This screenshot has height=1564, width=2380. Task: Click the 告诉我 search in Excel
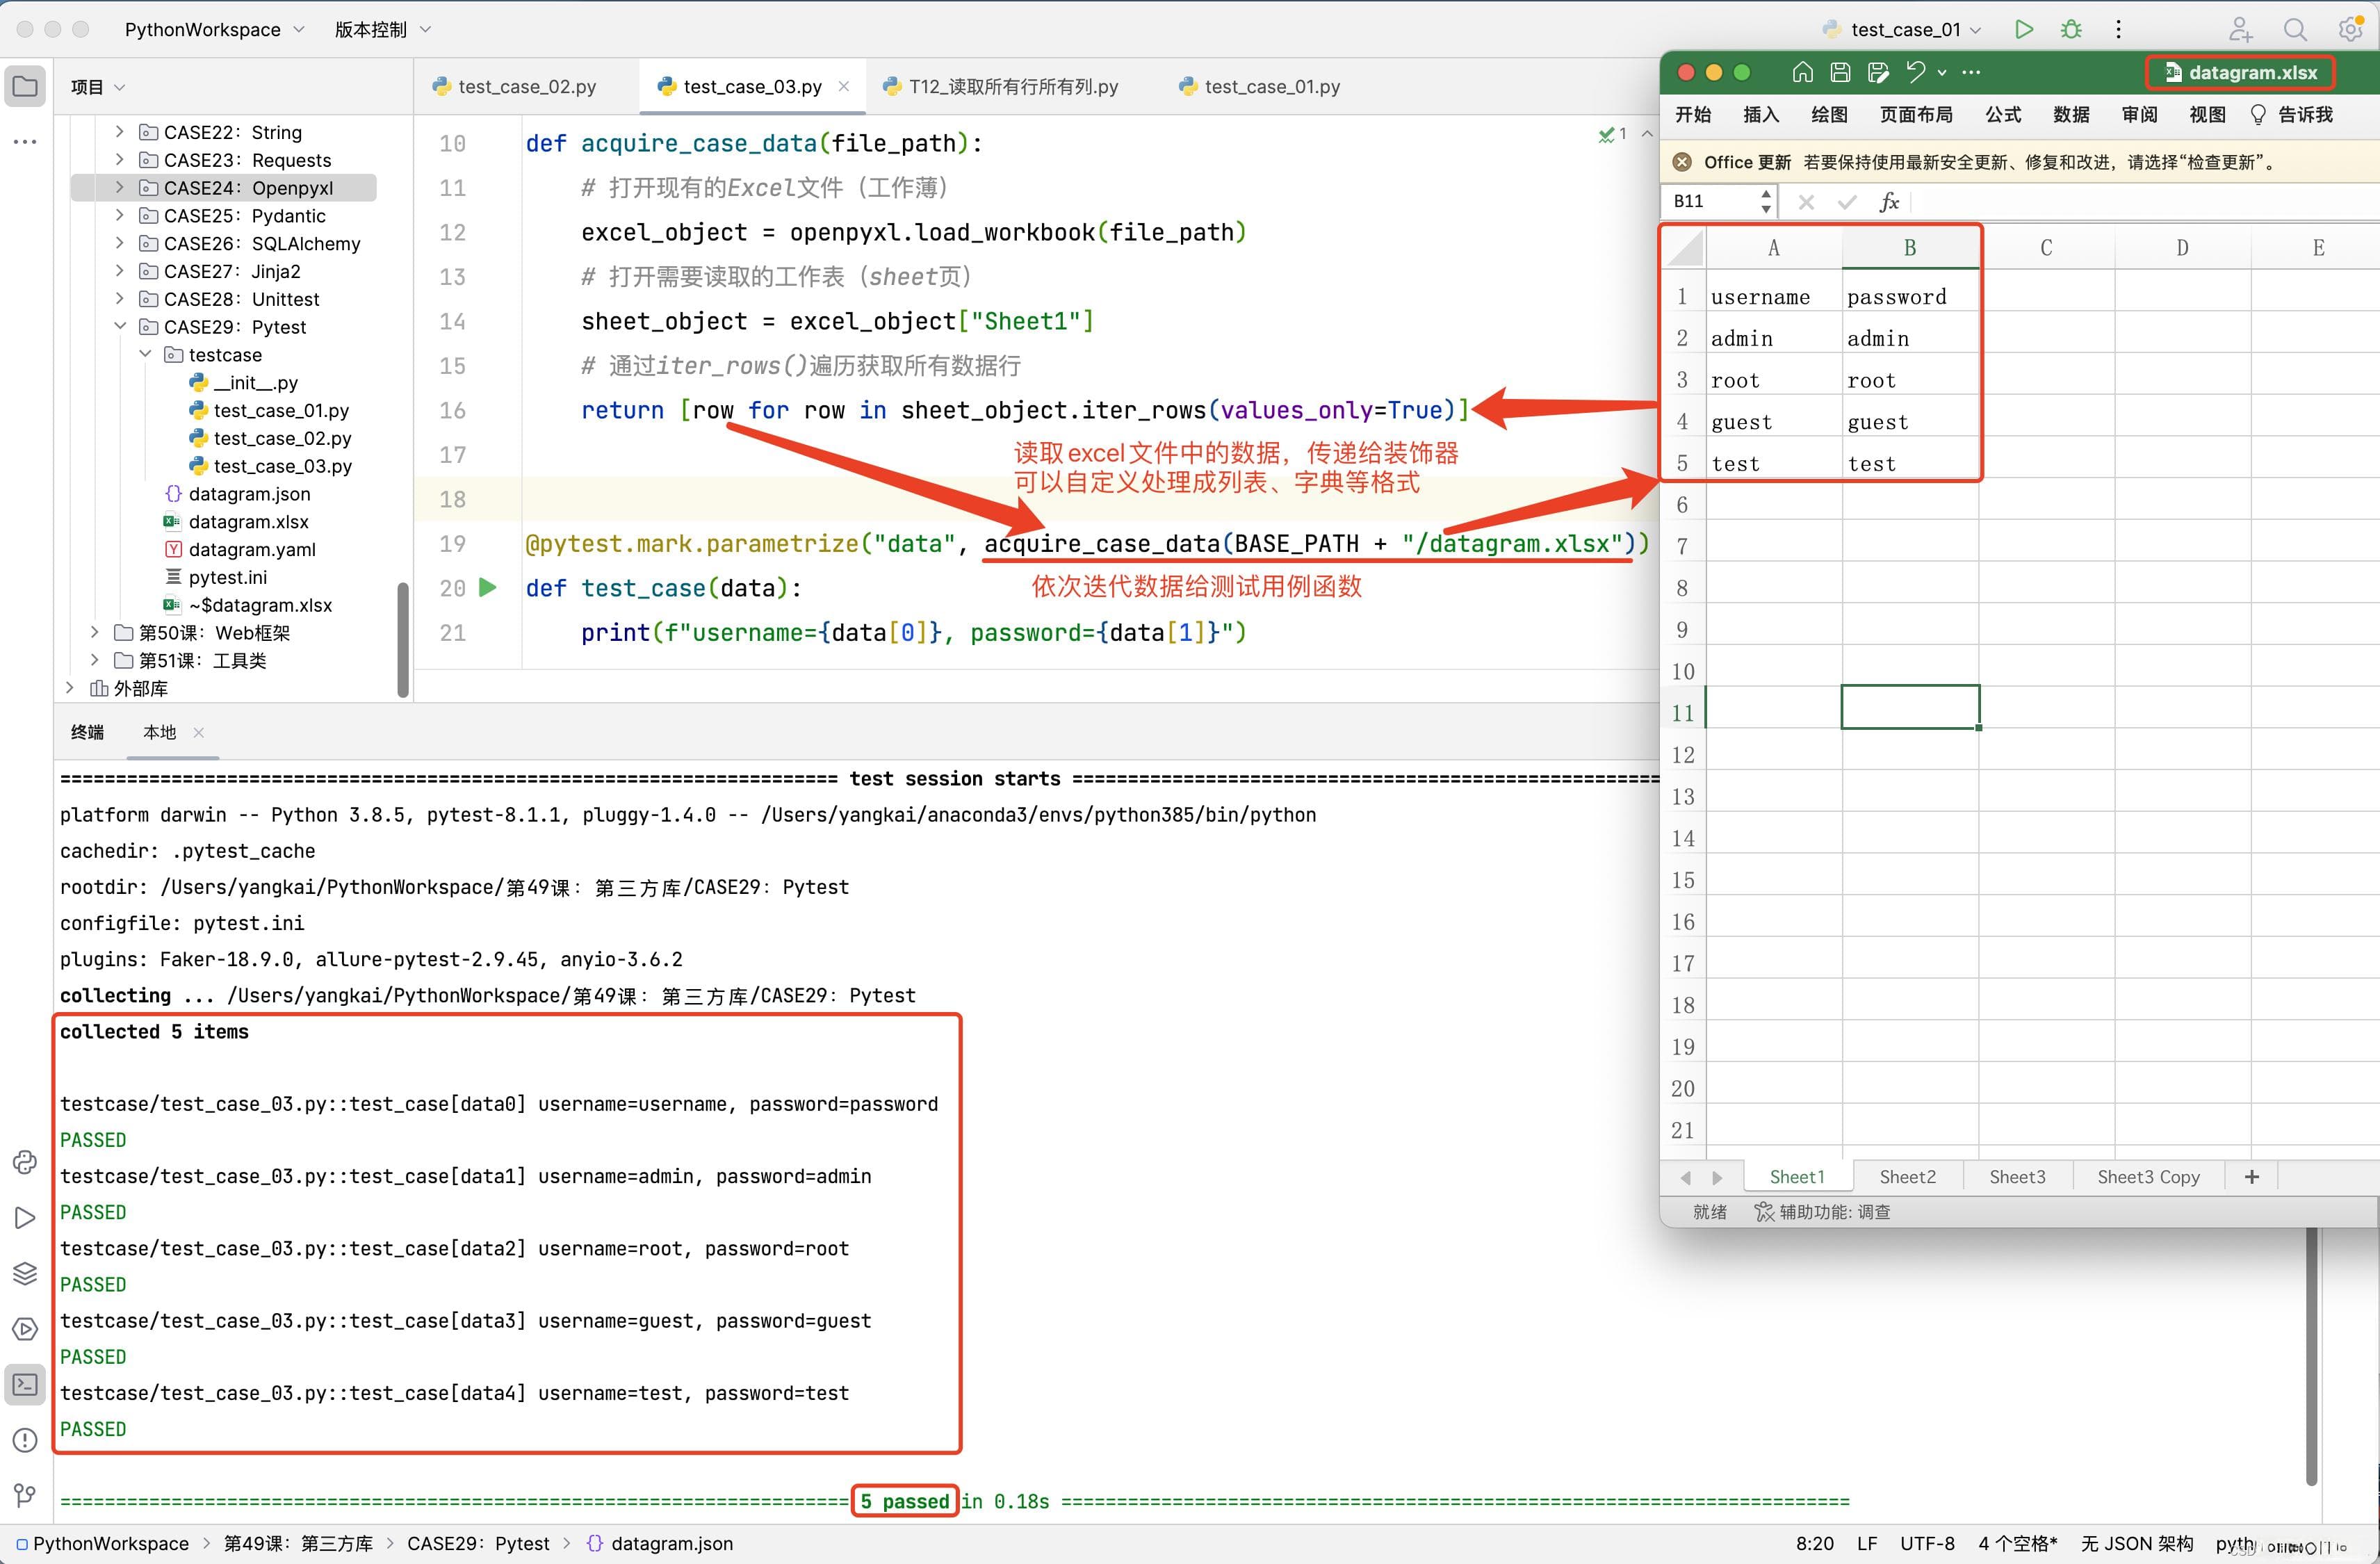click(2291, 114)
